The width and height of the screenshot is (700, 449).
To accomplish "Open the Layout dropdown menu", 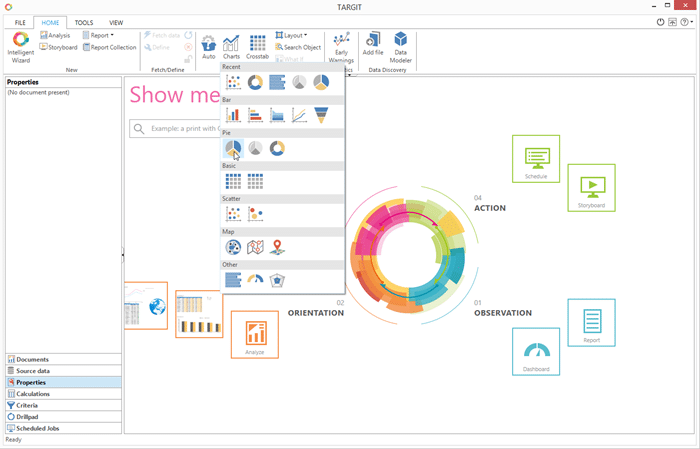I will point(294,35).
